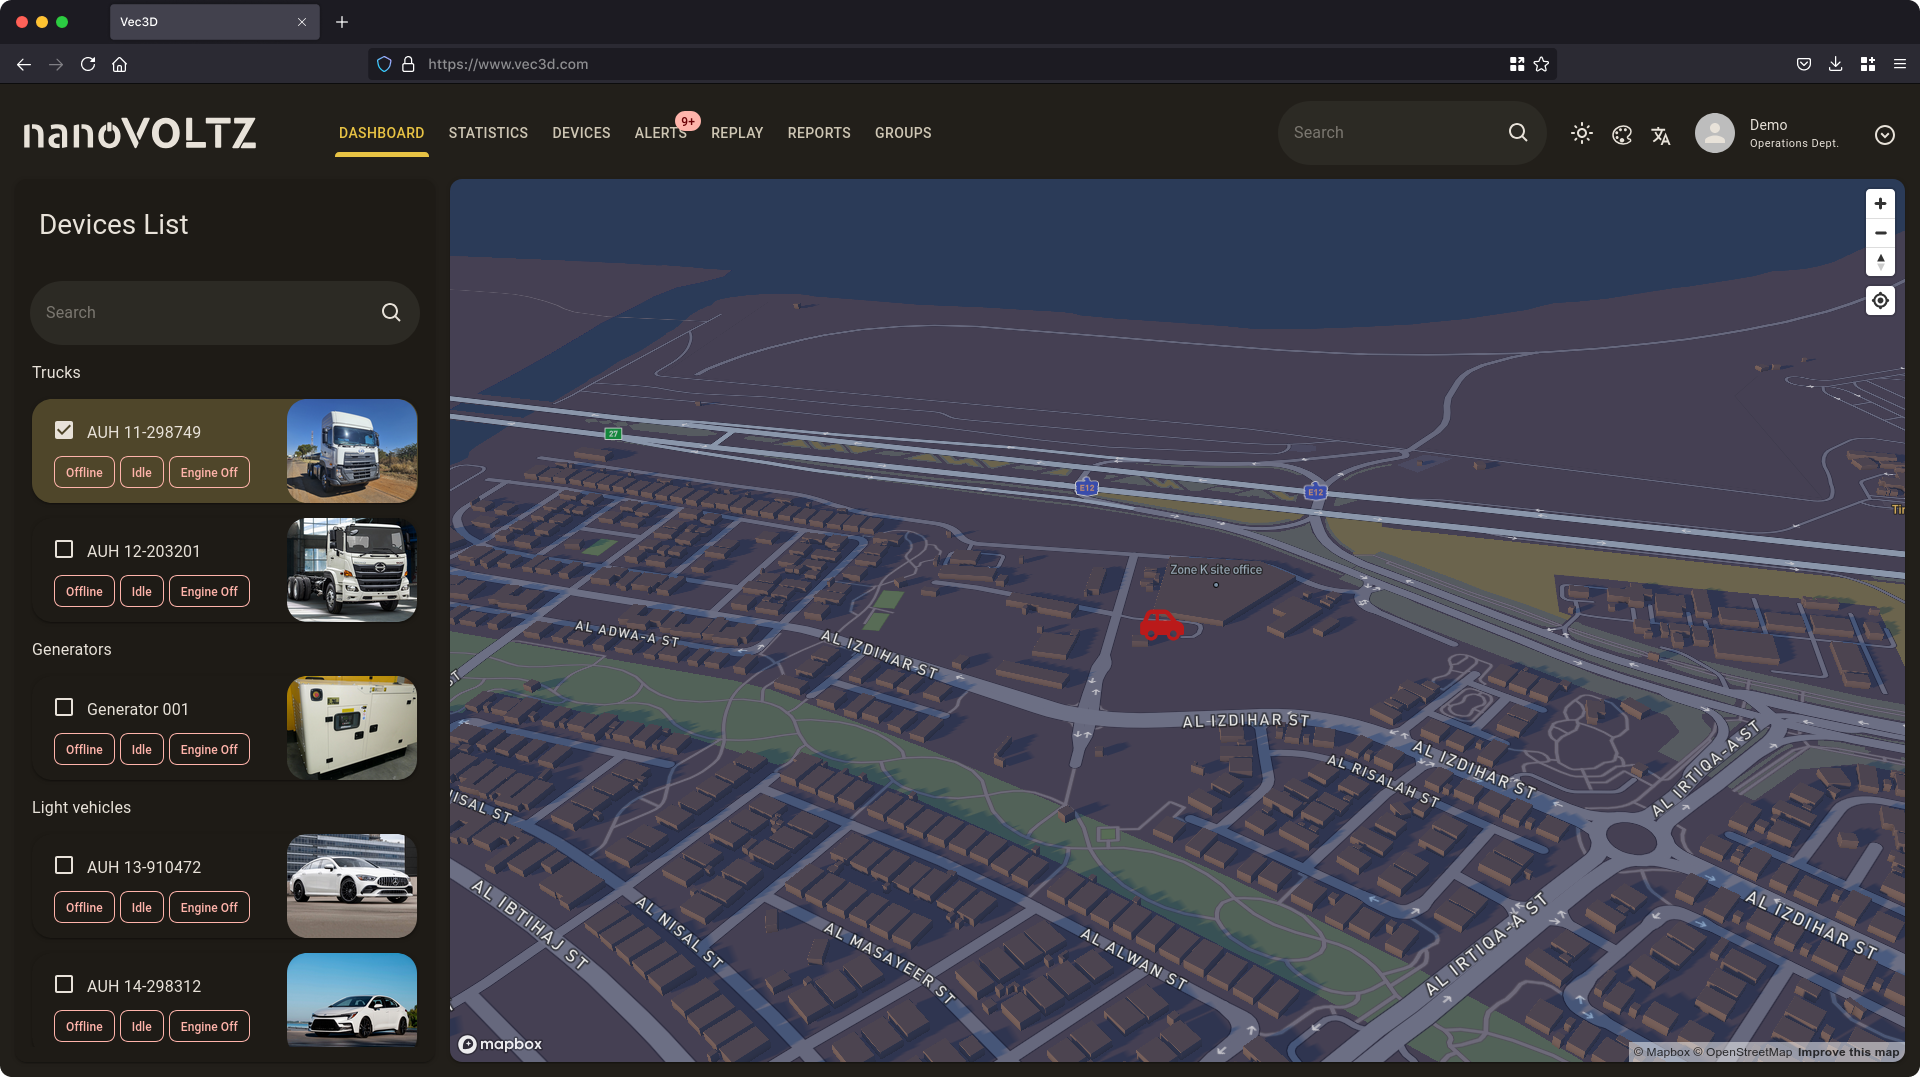Check the Generator 001 checkbox
The image size is (1920, 1077).
tap(64, 708)
